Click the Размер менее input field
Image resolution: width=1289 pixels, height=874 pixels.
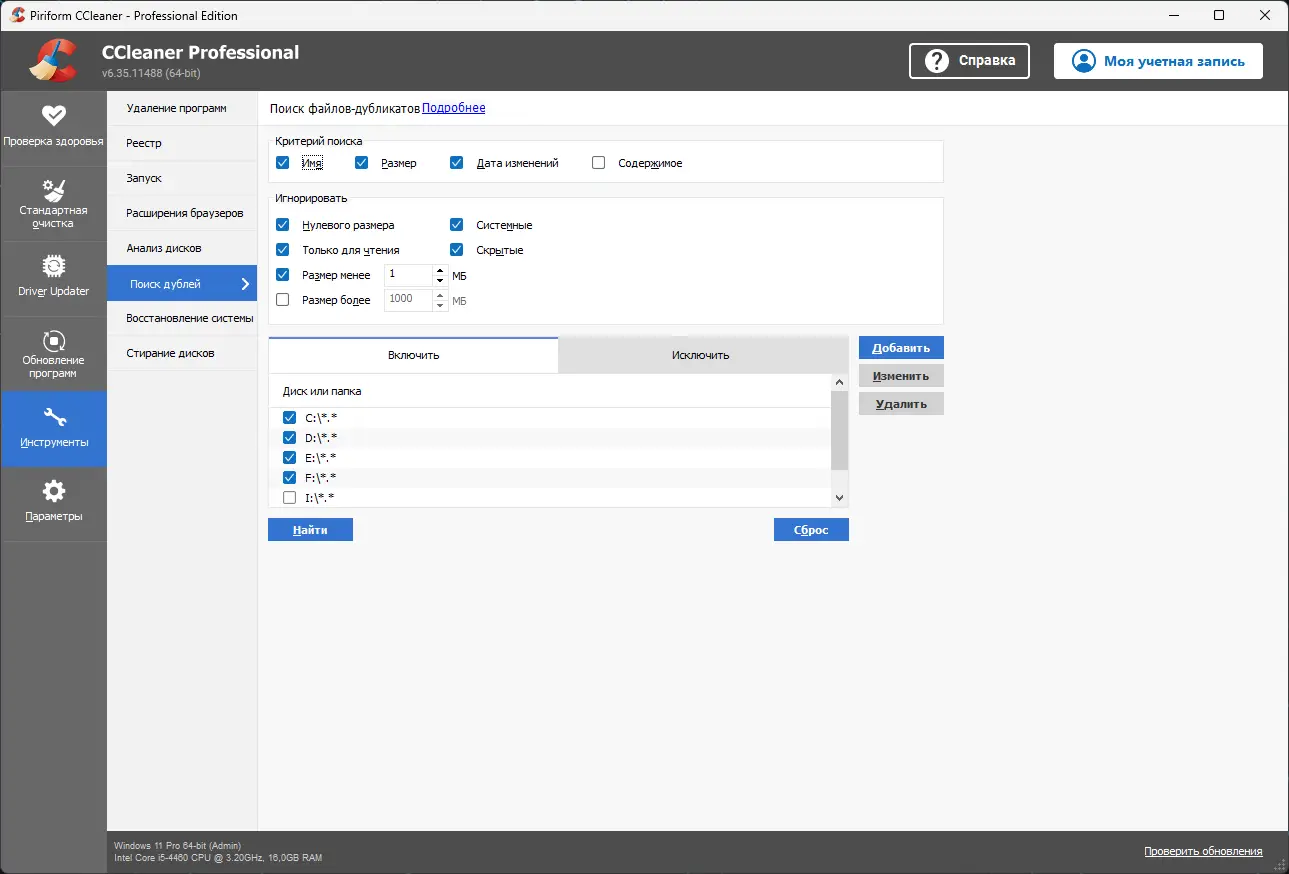click(x=408, y=275)
